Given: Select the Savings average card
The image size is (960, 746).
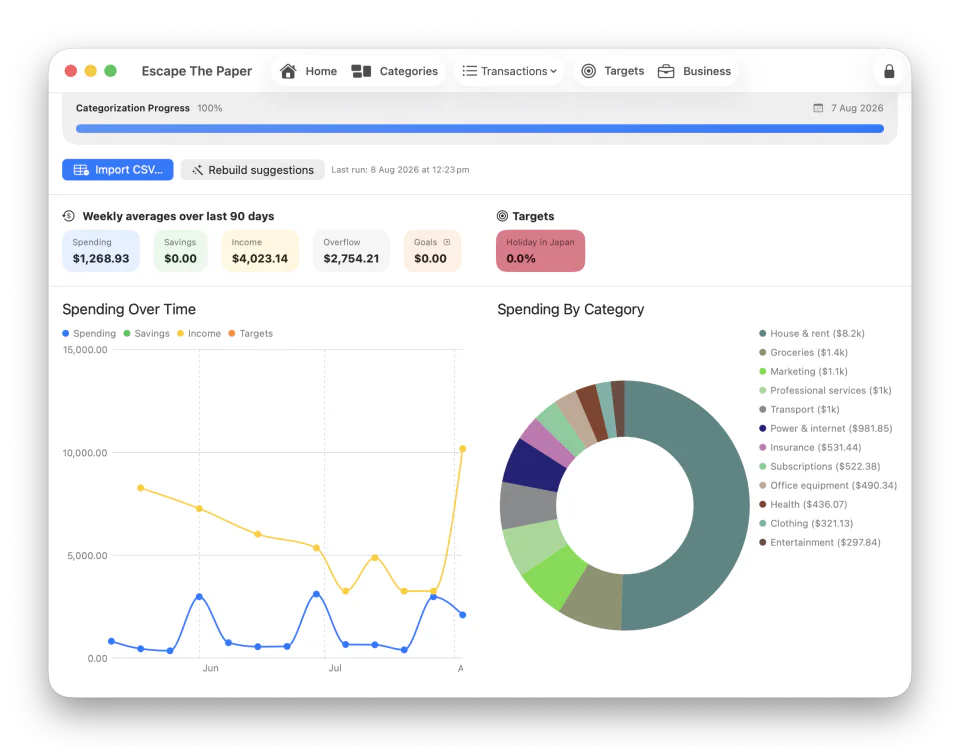Looking at the screenshot, I should [x=181, y=251].
